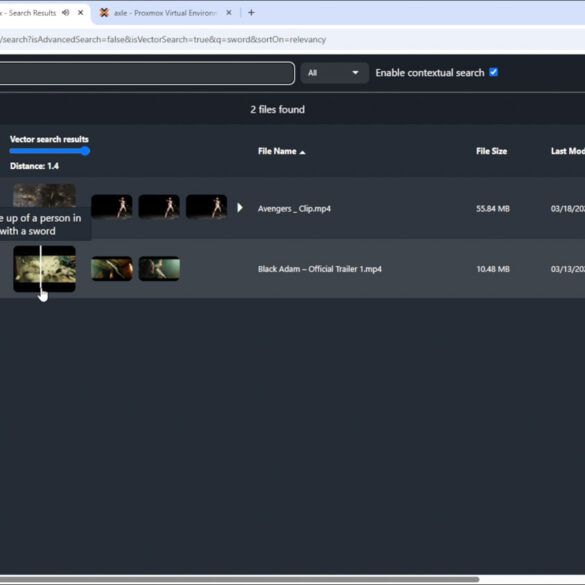Switch to the Proxmox Virtual Environment tab
The image size is (585, 585).
click(165, 13)
